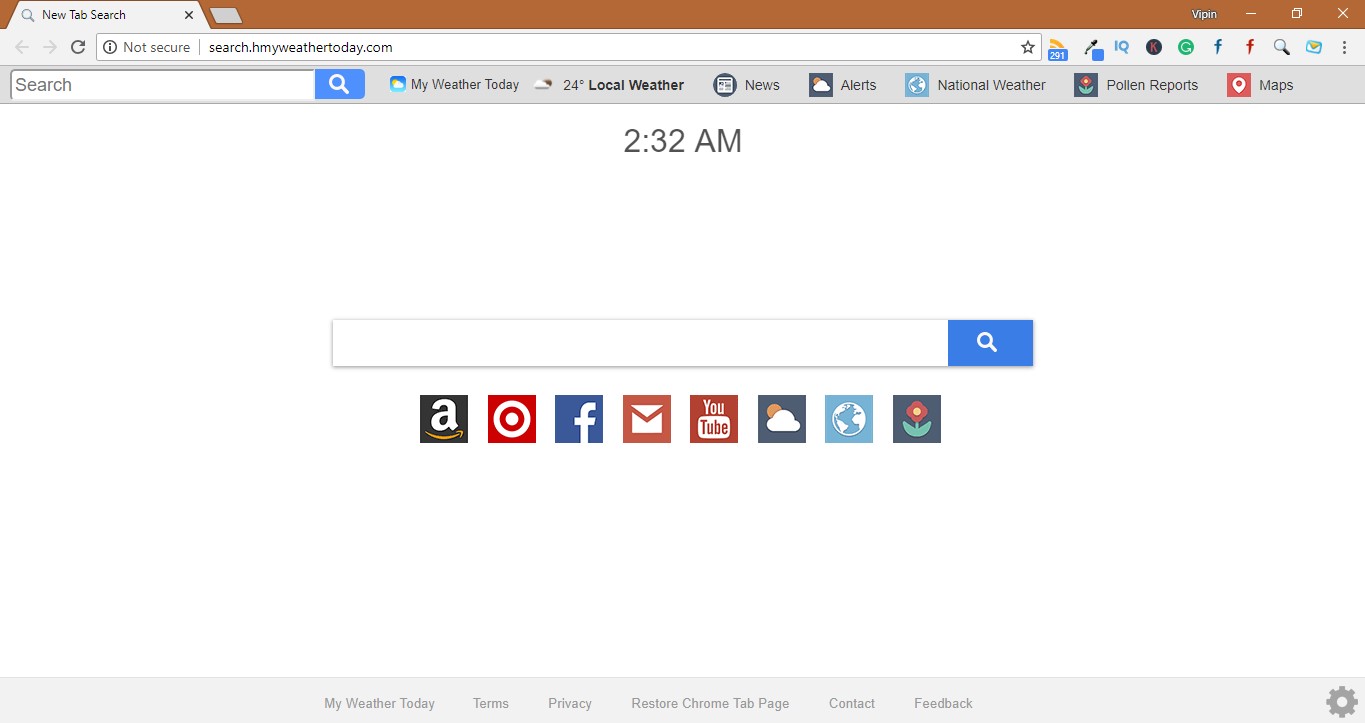Open the Privacy link in the footer

[x=569, y=703]
